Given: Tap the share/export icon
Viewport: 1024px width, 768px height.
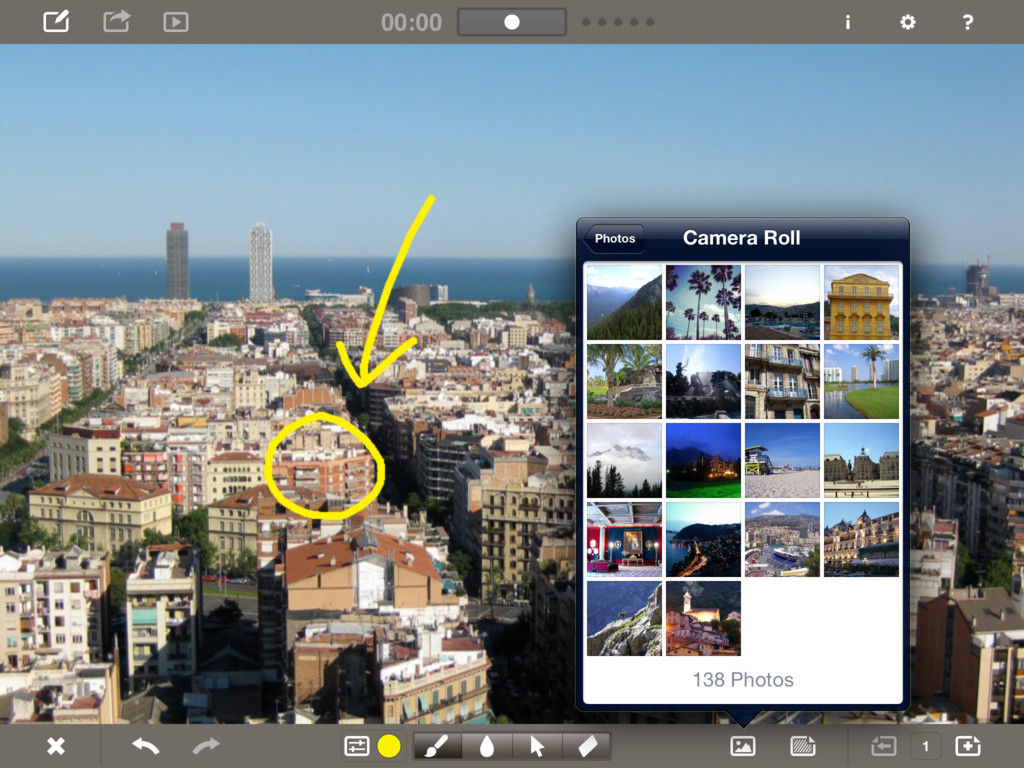Looking at the screenshot, I should 116,22.
